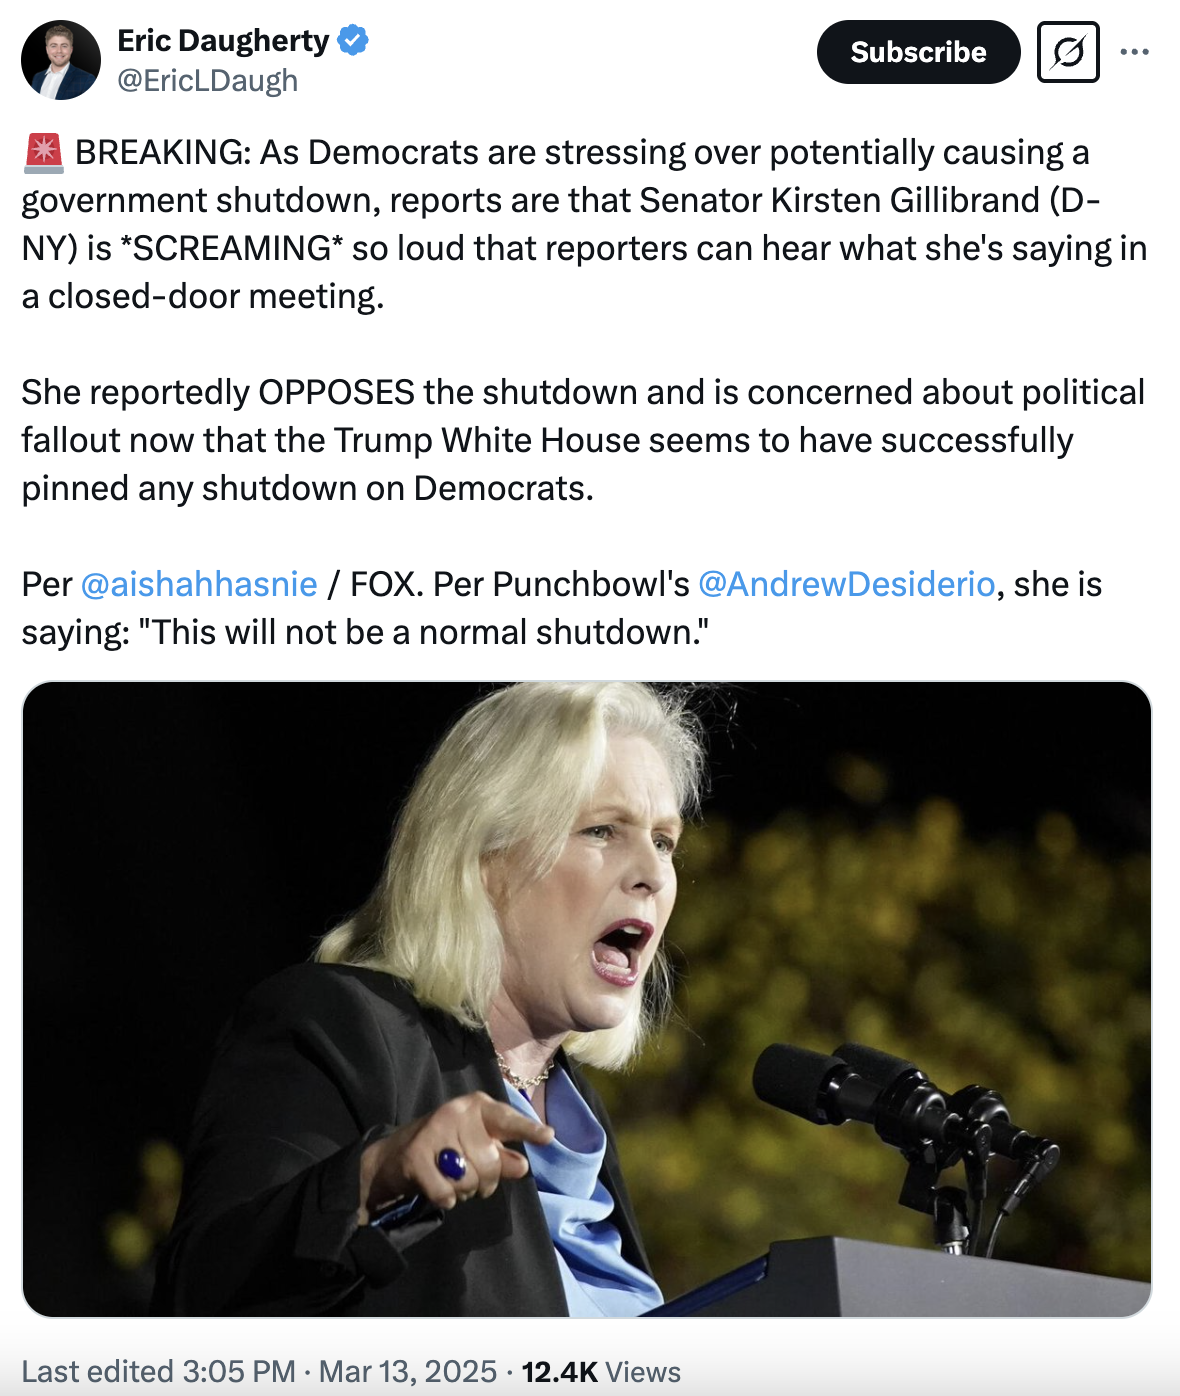This screenshot has width=1180, height=1396.
Task: Open Eric Daugherty's profile avatar
Action: click(61, 60)
